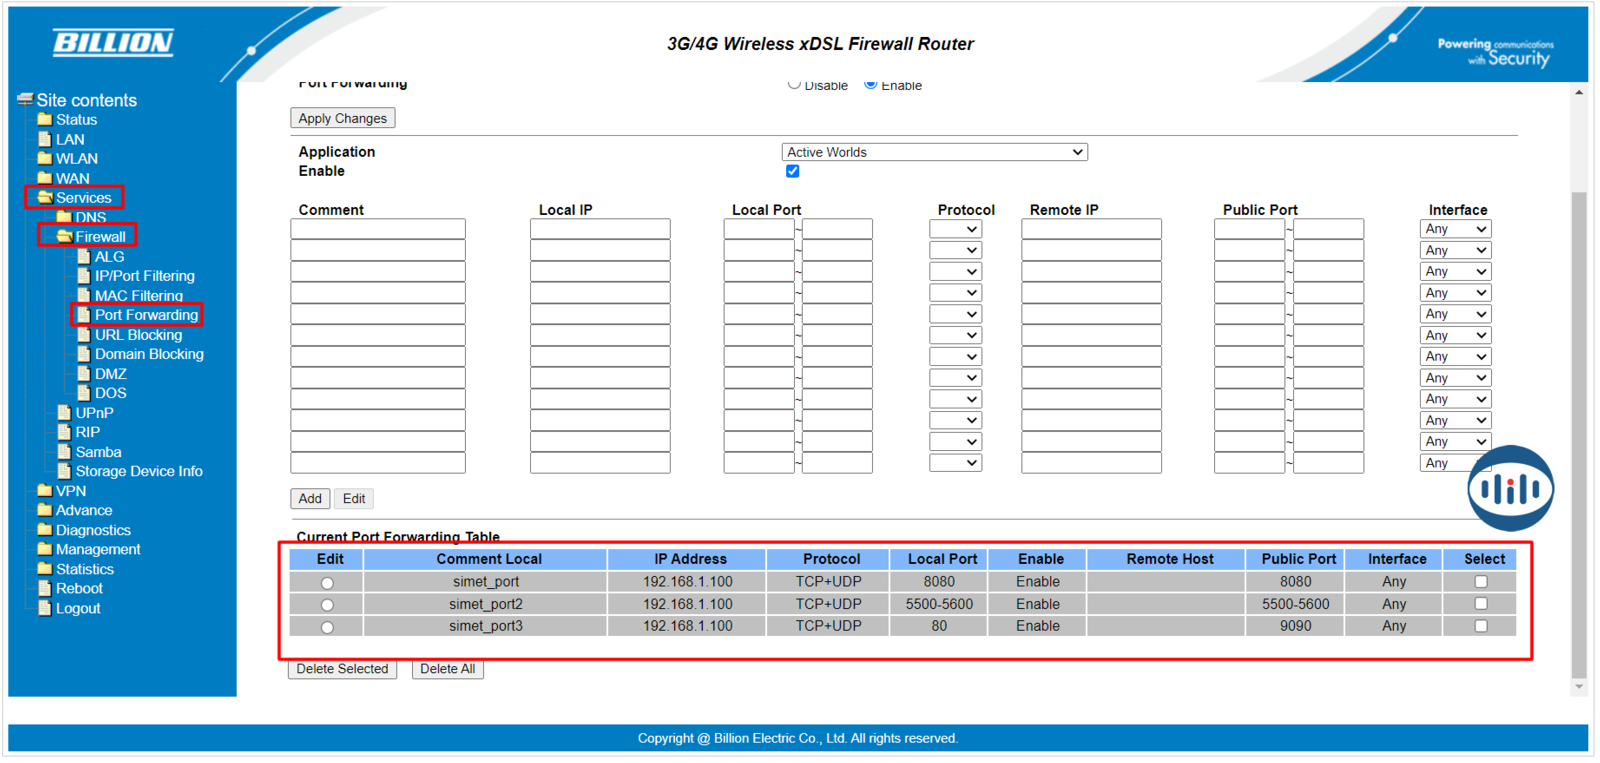Click the Reboot page icon
This screenshot has width=1600, height=763.
(x=44, y=589)
